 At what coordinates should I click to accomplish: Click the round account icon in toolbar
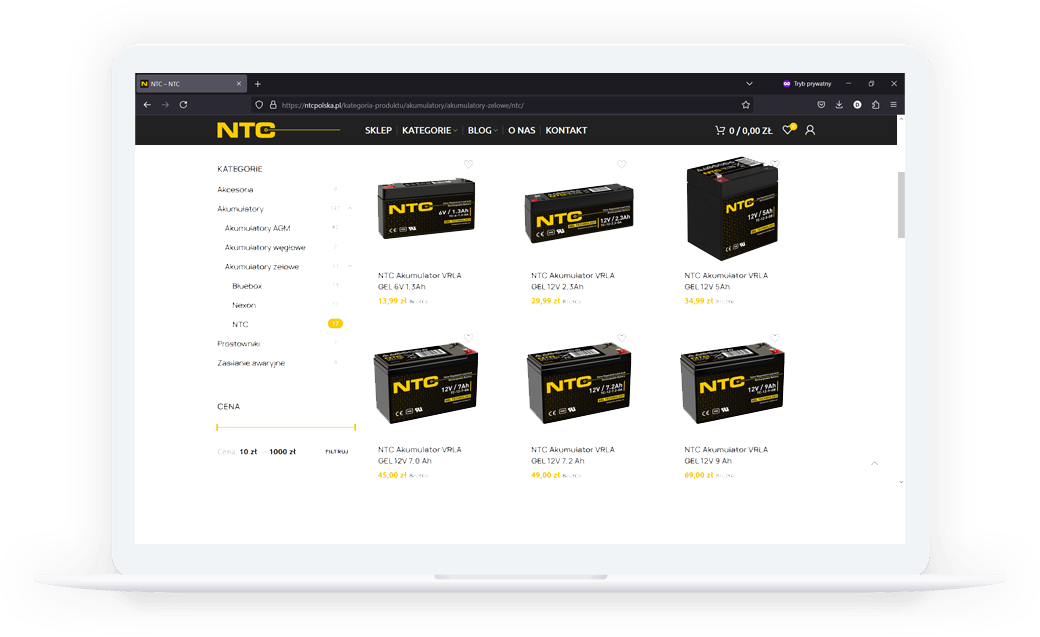[857, 105]
